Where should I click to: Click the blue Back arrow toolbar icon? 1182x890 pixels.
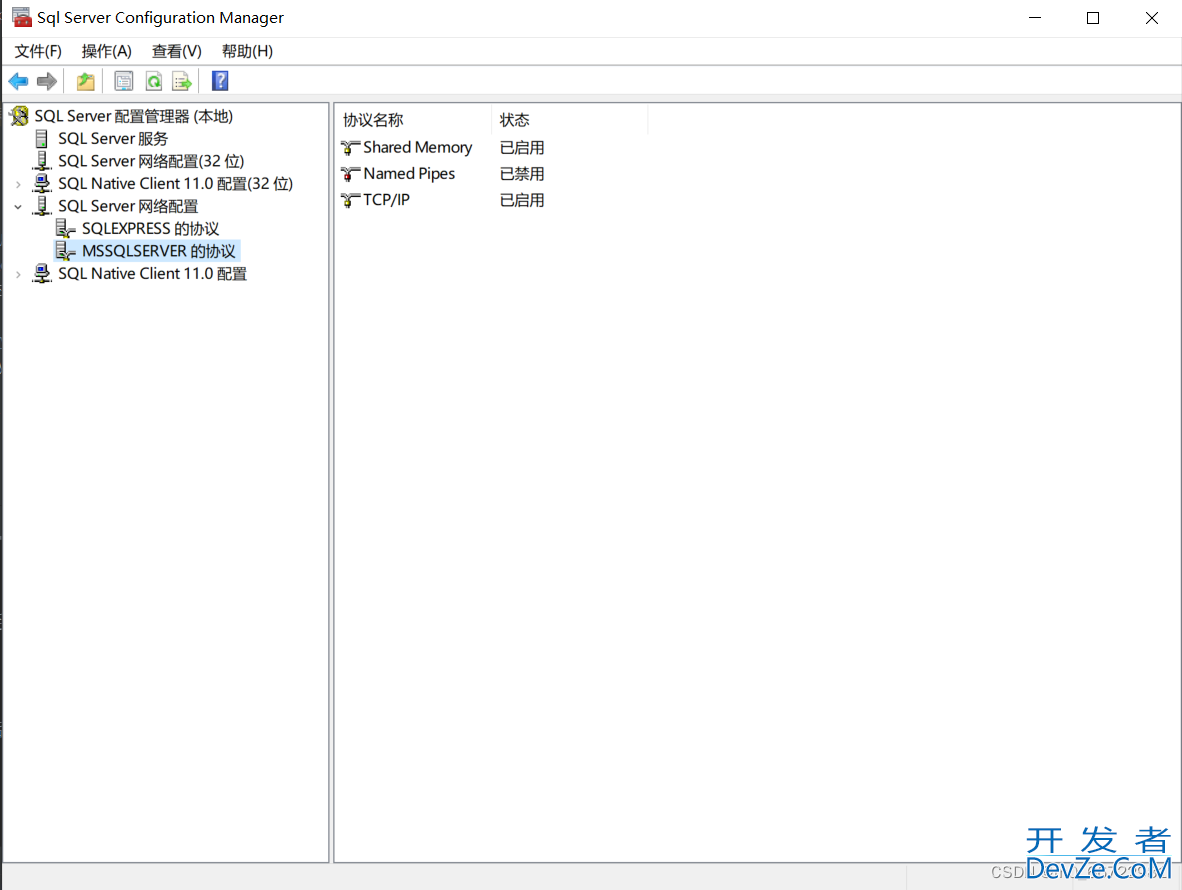(x=18, y=81)
